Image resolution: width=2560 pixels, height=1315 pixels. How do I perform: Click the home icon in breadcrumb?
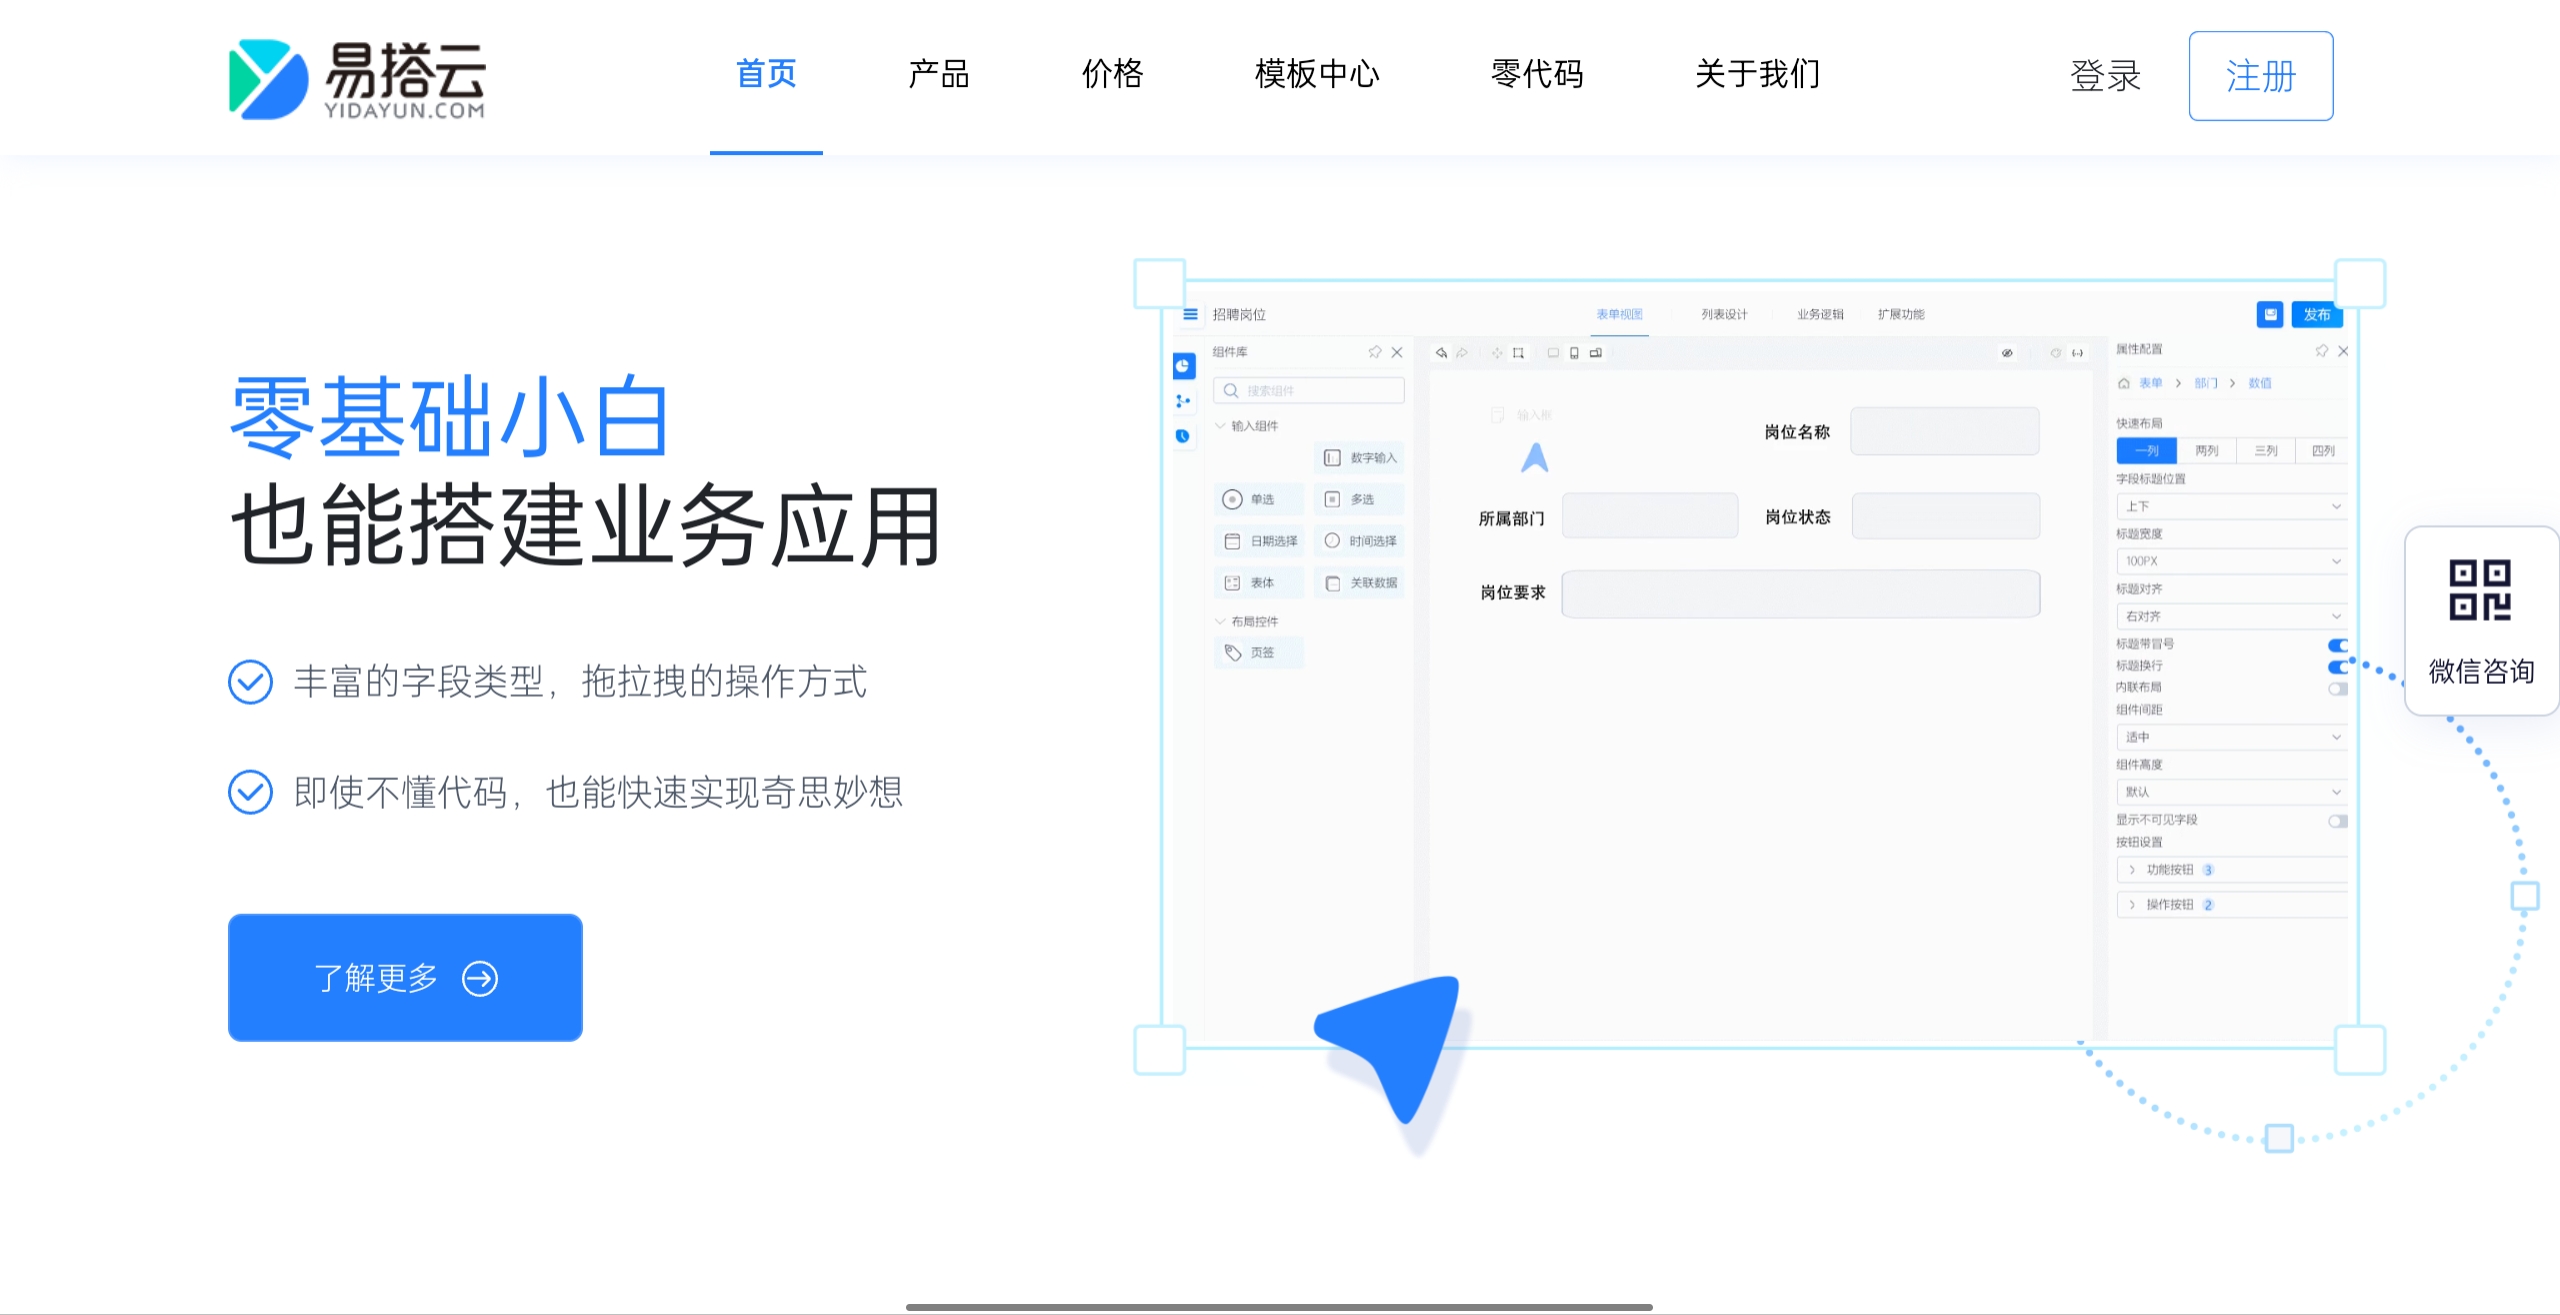(x=2124, y=383)
